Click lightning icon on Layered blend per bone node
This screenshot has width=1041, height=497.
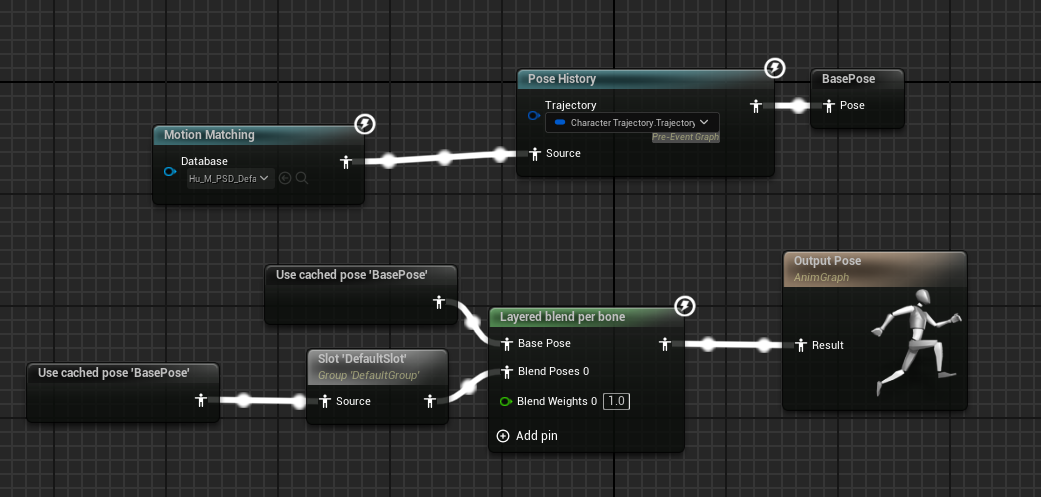click(685, 306)
